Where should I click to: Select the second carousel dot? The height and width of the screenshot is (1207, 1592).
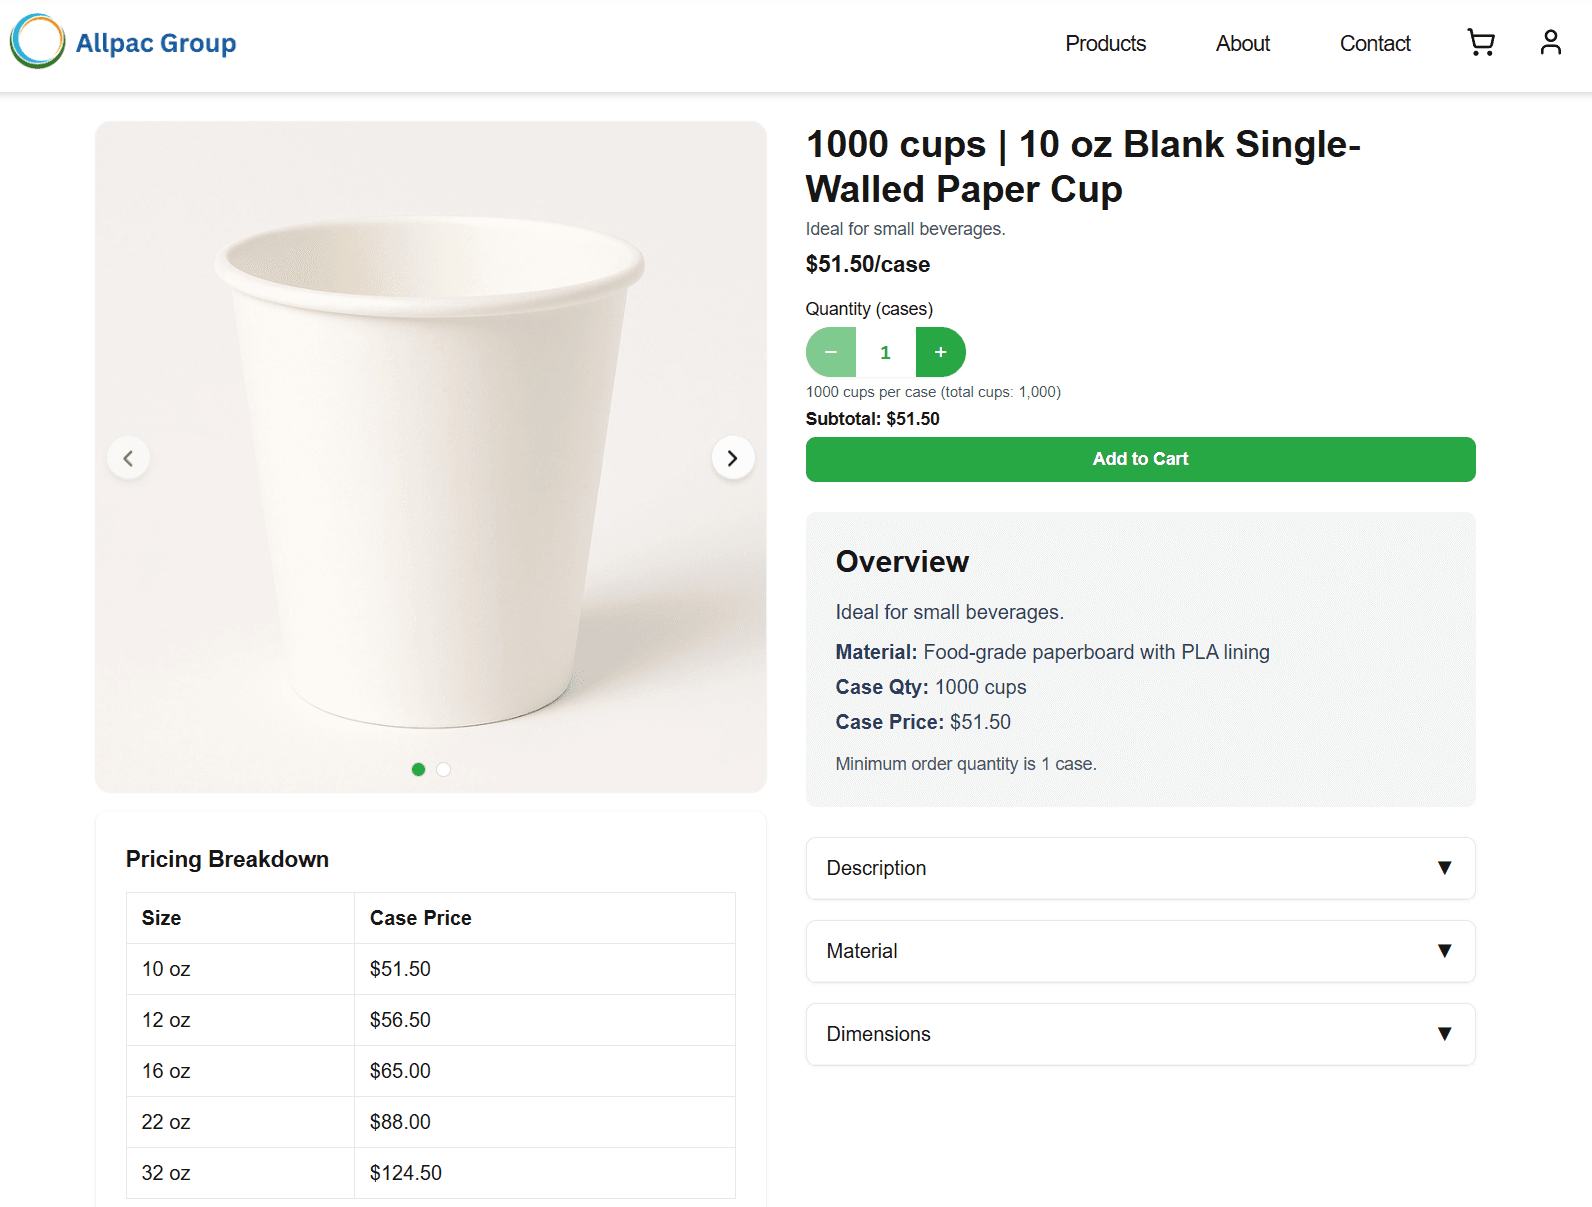click(x=443, y=770)
